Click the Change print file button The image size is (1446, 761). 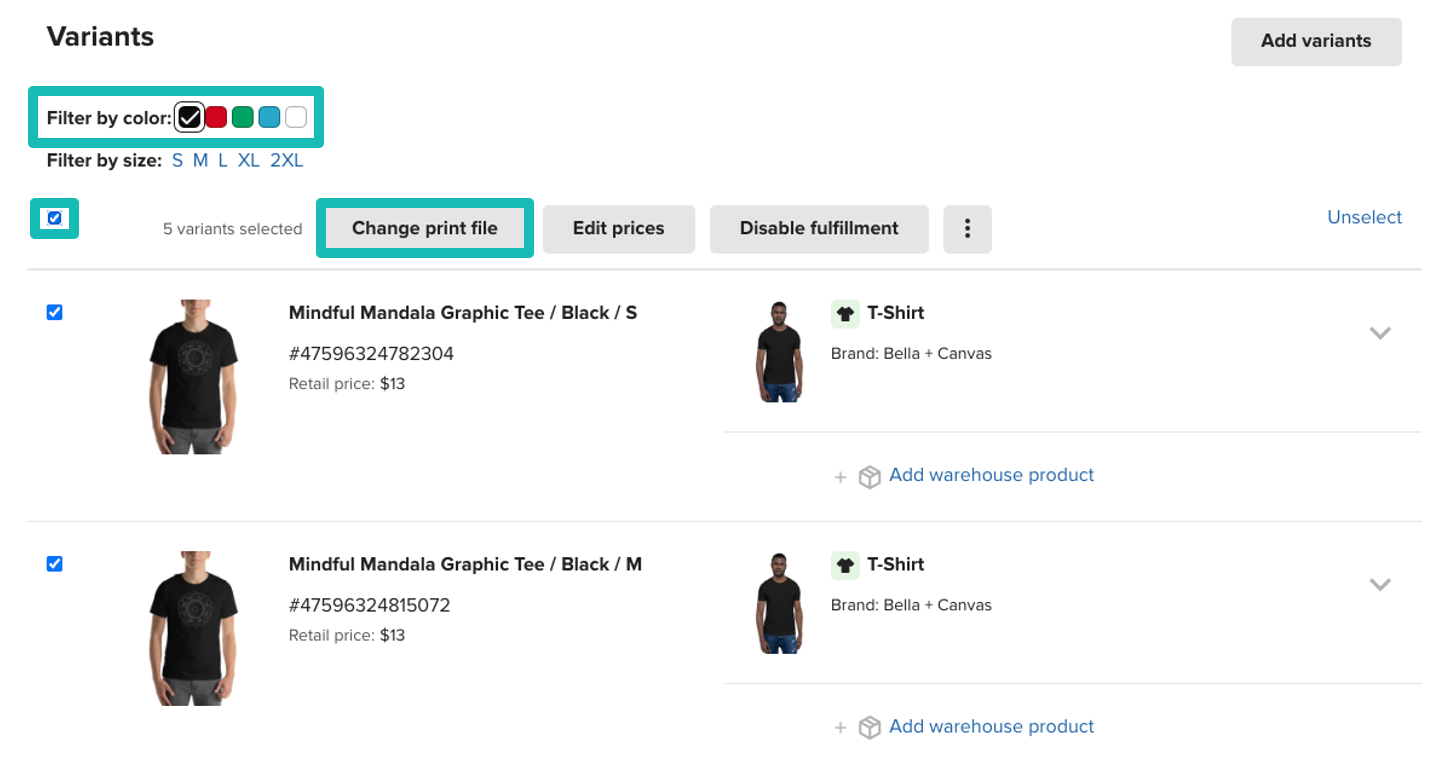(424, 228)
